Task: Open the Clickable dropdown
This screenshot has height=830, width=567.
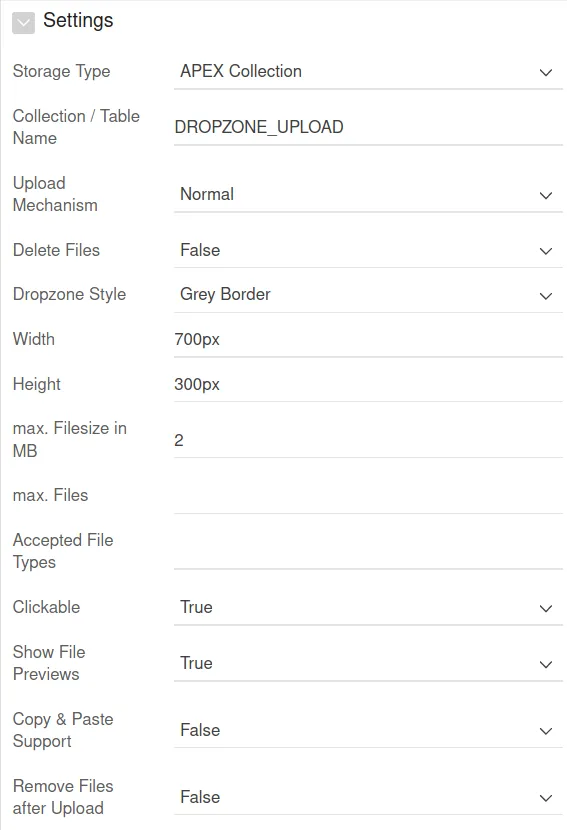Action: click(x=368, y=608)
